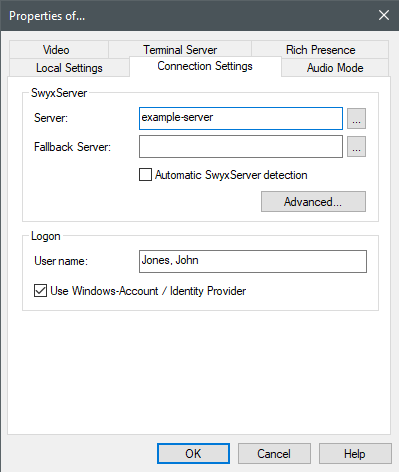The height and width of the screenshot is (472, 399).
Task: Open Help for this dialog
Action: coord(355,453)
